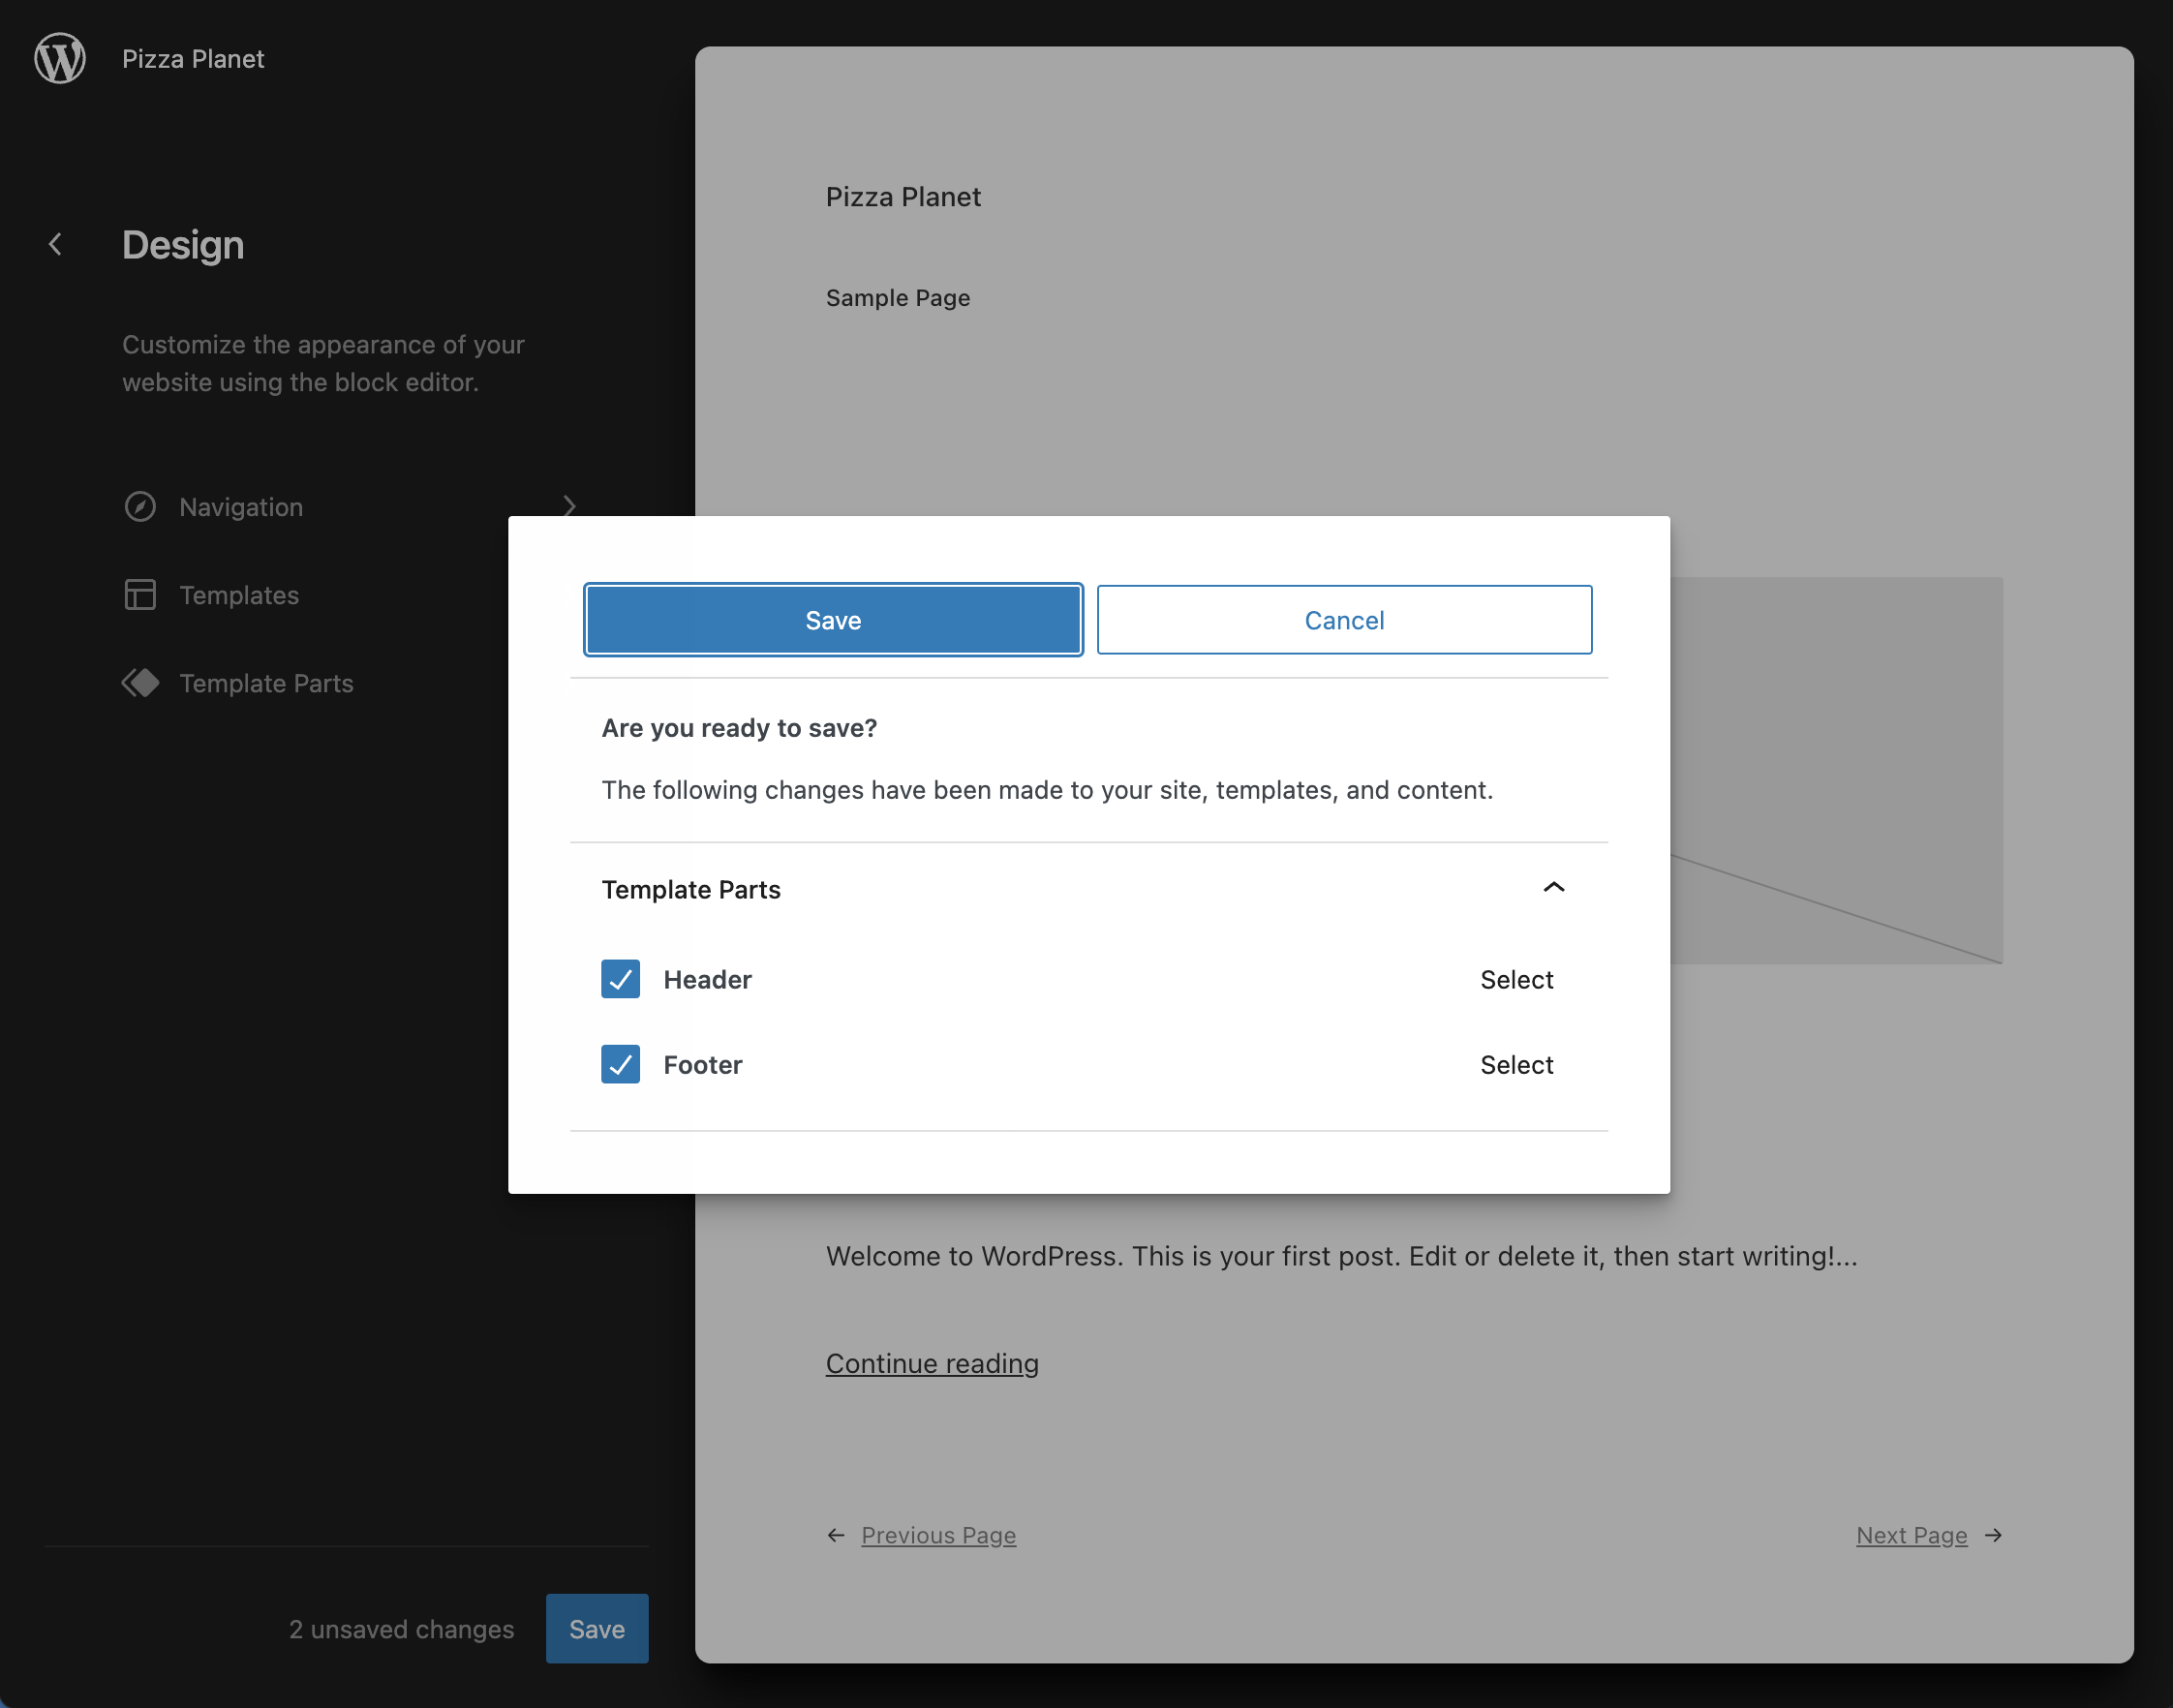Image resolution: width=2173 pixels, height=1708 pixels.
Task: Click the WordPress logo icon
Action: 58,58
